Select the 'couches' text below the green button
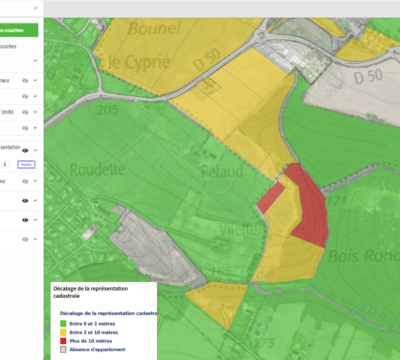 (8, 46)
